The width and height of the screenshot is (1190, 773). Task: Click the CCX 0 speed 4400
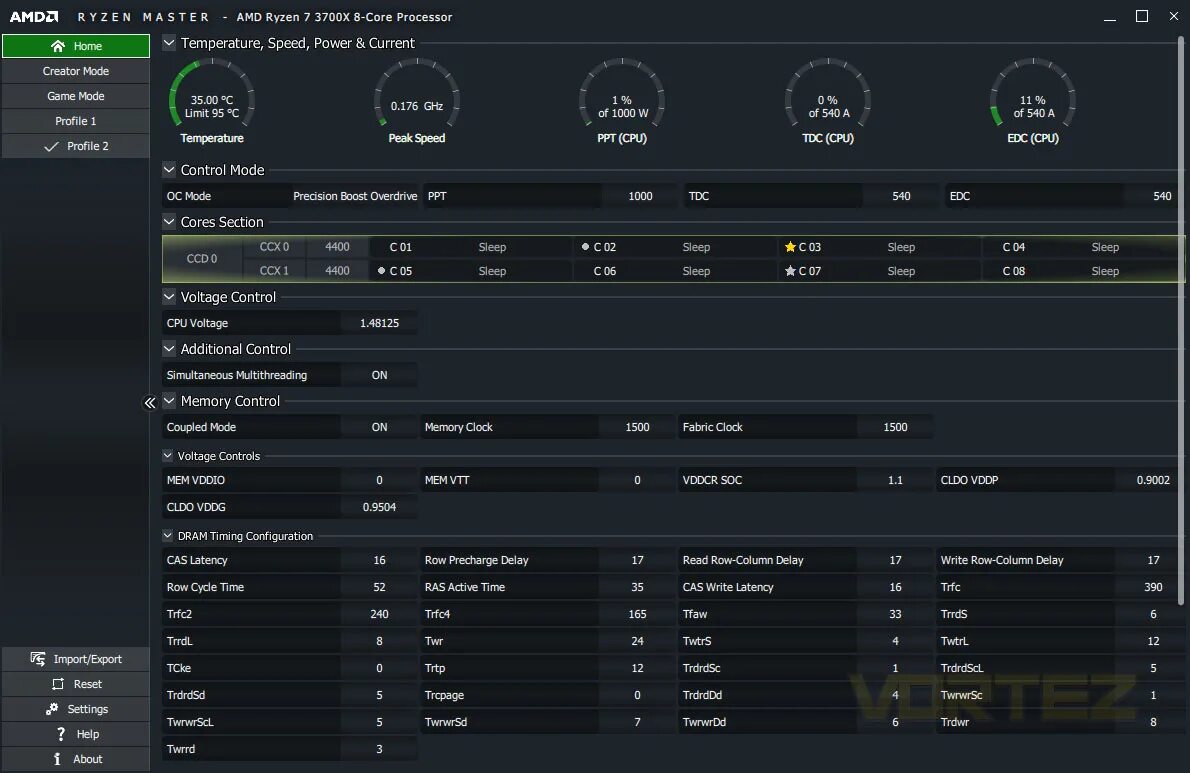point(337,247)
